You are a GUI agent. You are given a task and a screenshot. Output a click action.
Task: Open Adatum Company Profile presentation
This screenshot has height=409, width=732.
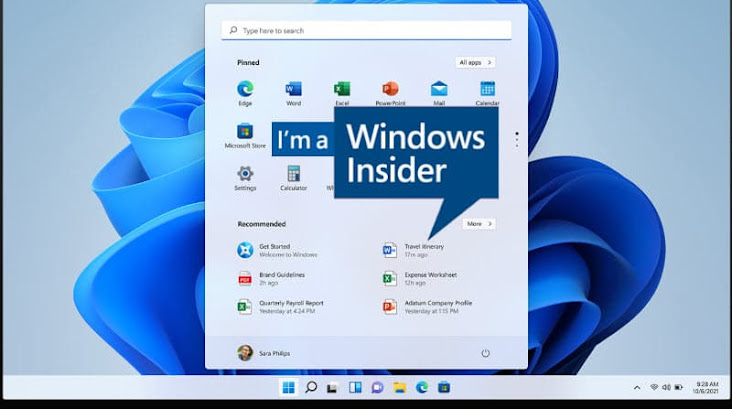[428, 307]
